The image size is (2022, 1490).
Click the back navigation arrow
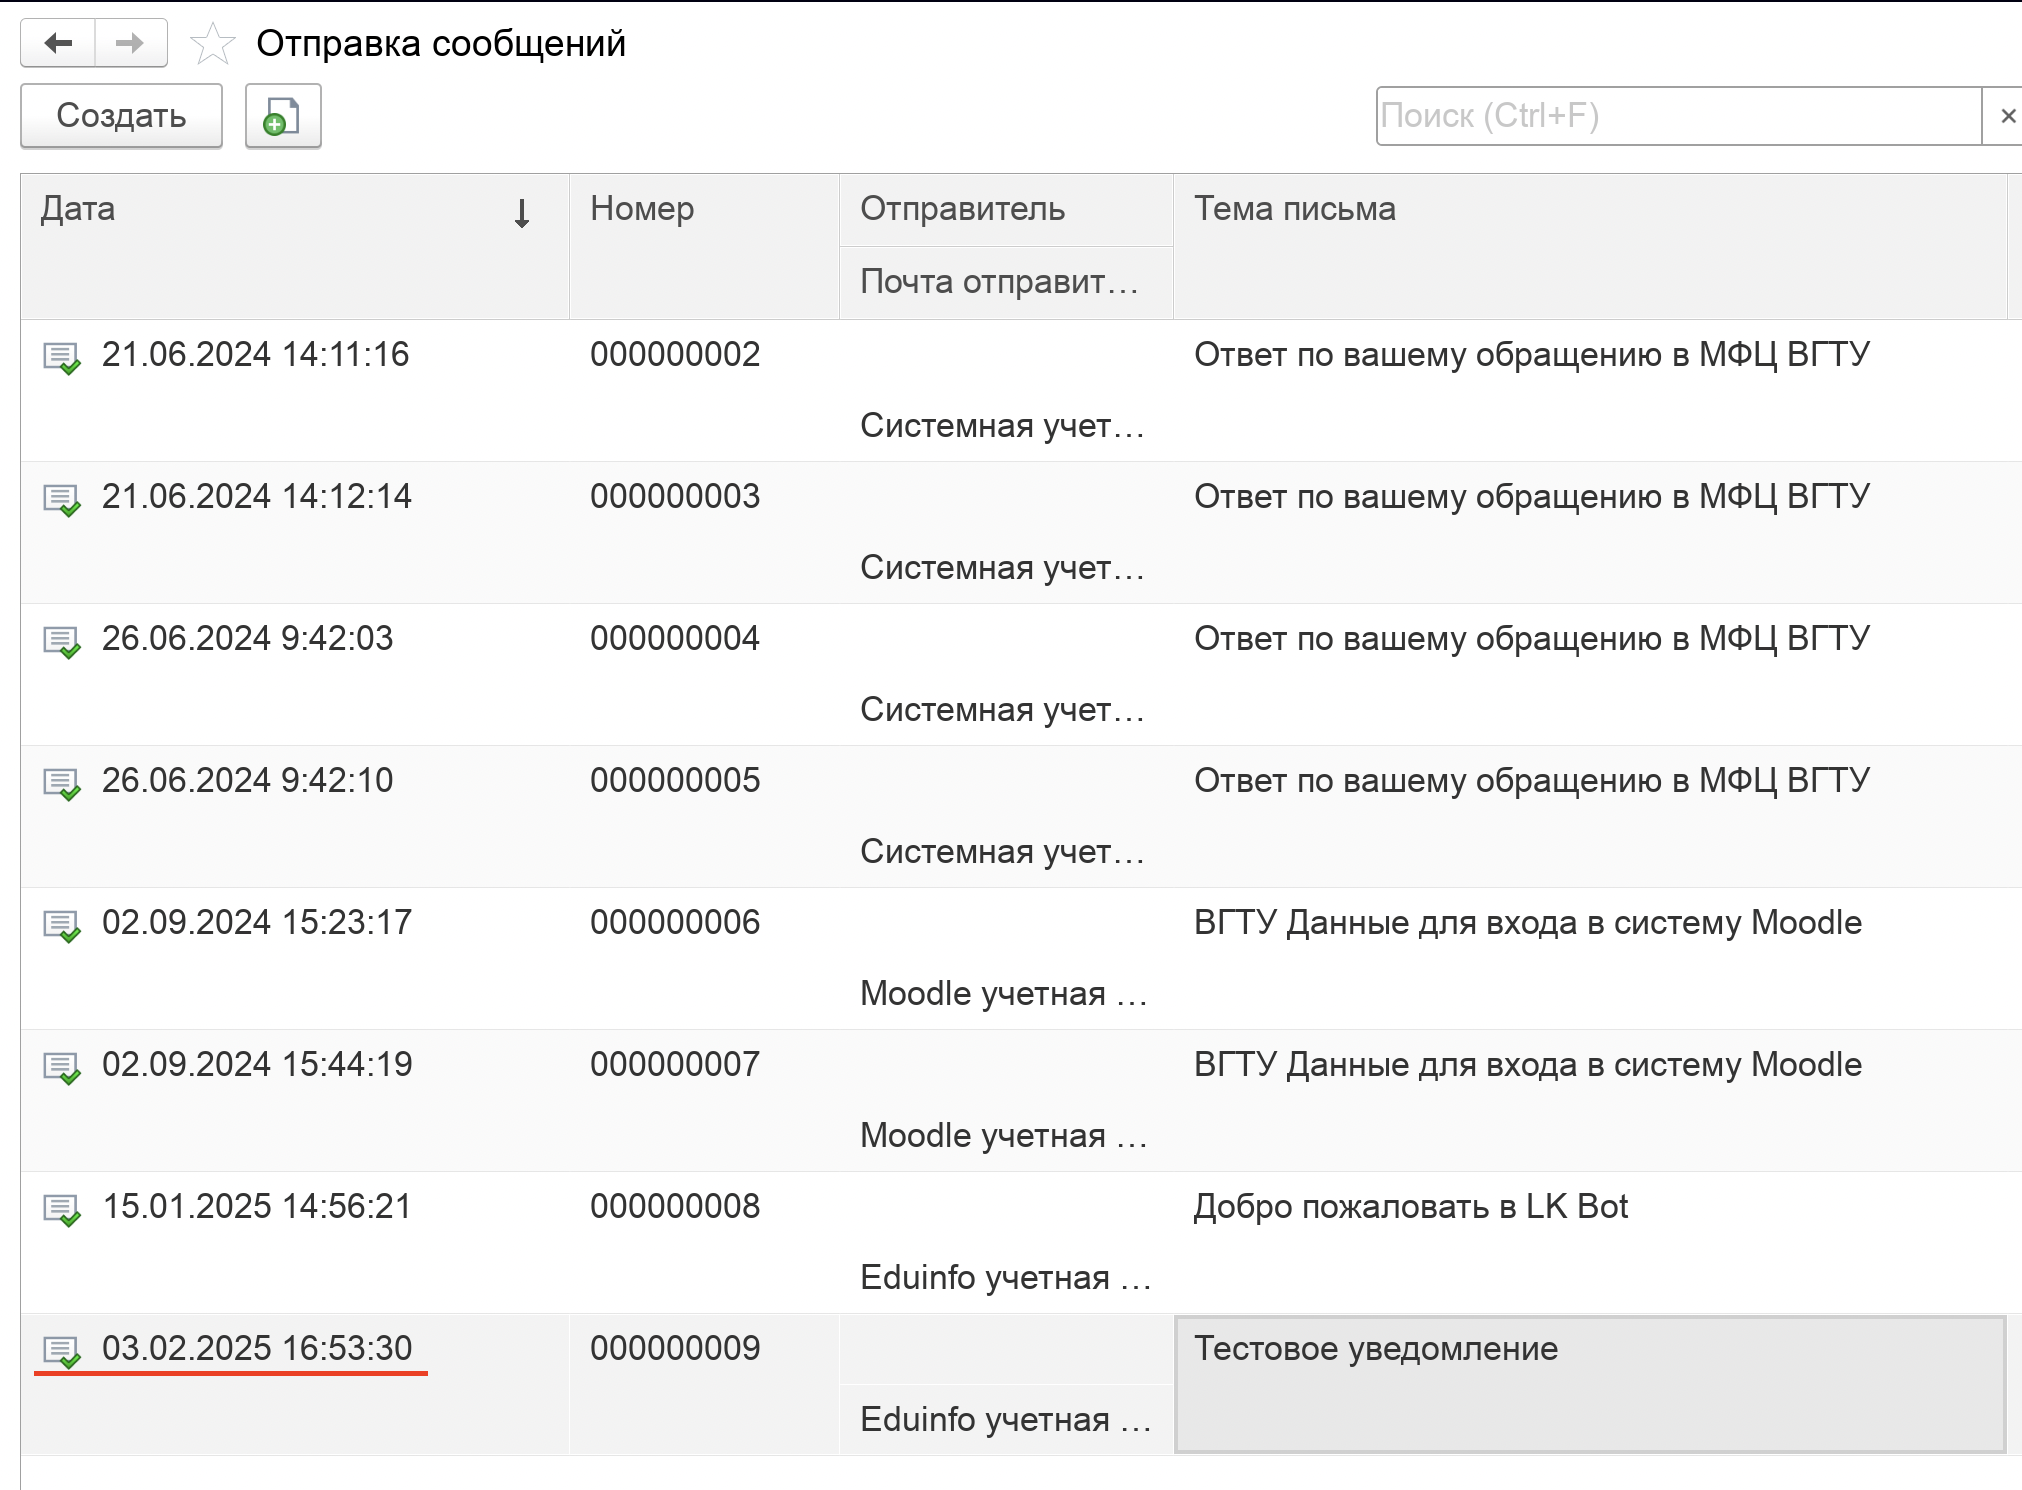click(x=58, y=43)
